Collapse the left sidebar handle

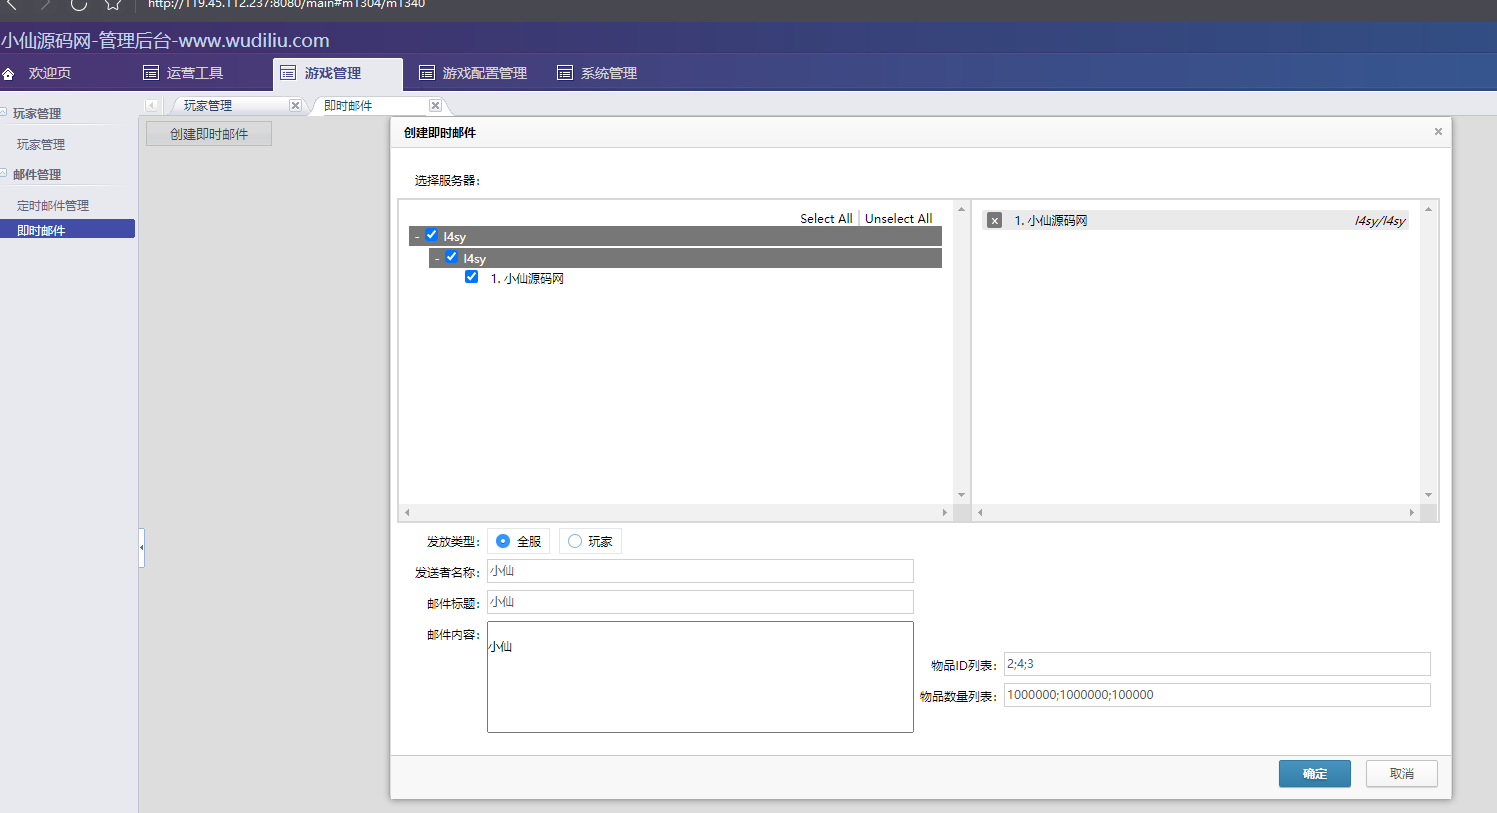pos(142,548)
